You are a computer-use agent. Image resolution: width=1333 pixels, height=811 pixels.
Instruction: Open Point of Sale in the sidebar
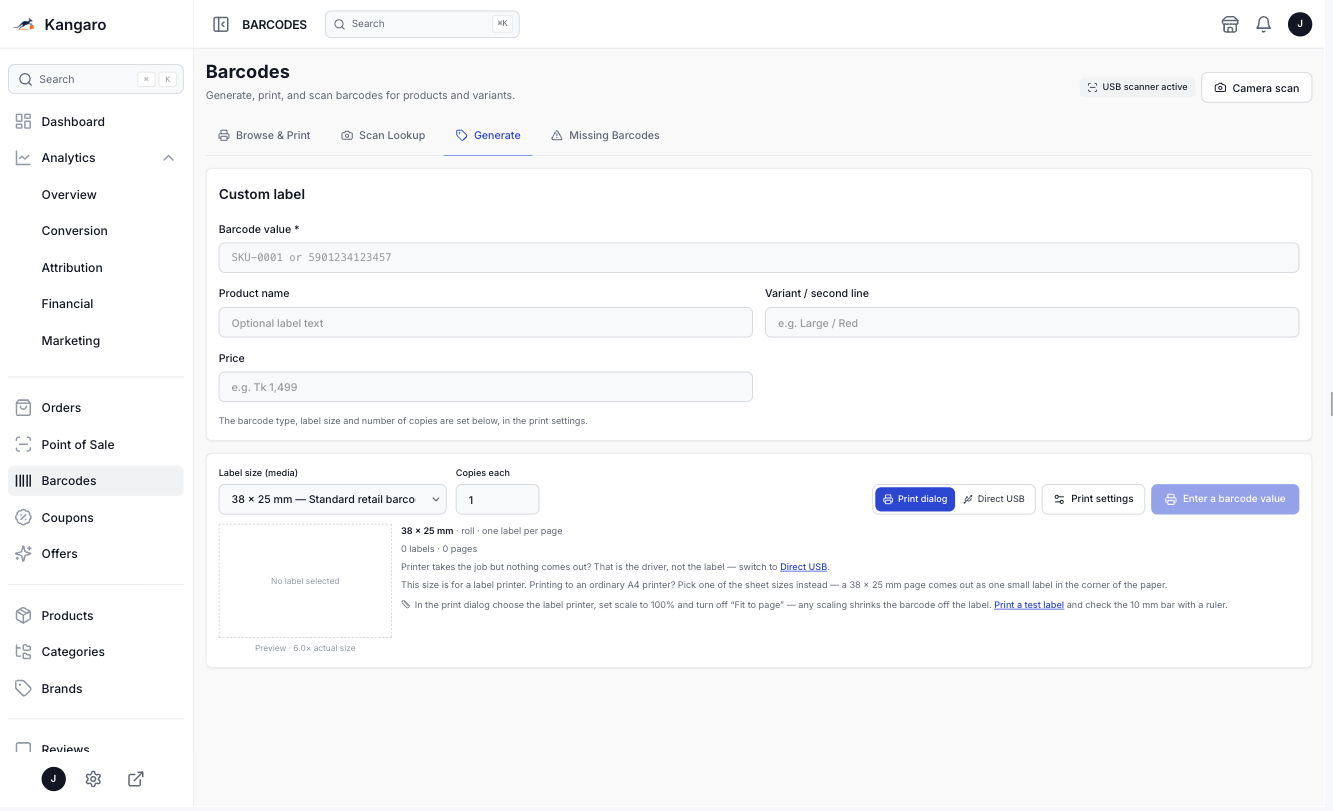[96, 445]
